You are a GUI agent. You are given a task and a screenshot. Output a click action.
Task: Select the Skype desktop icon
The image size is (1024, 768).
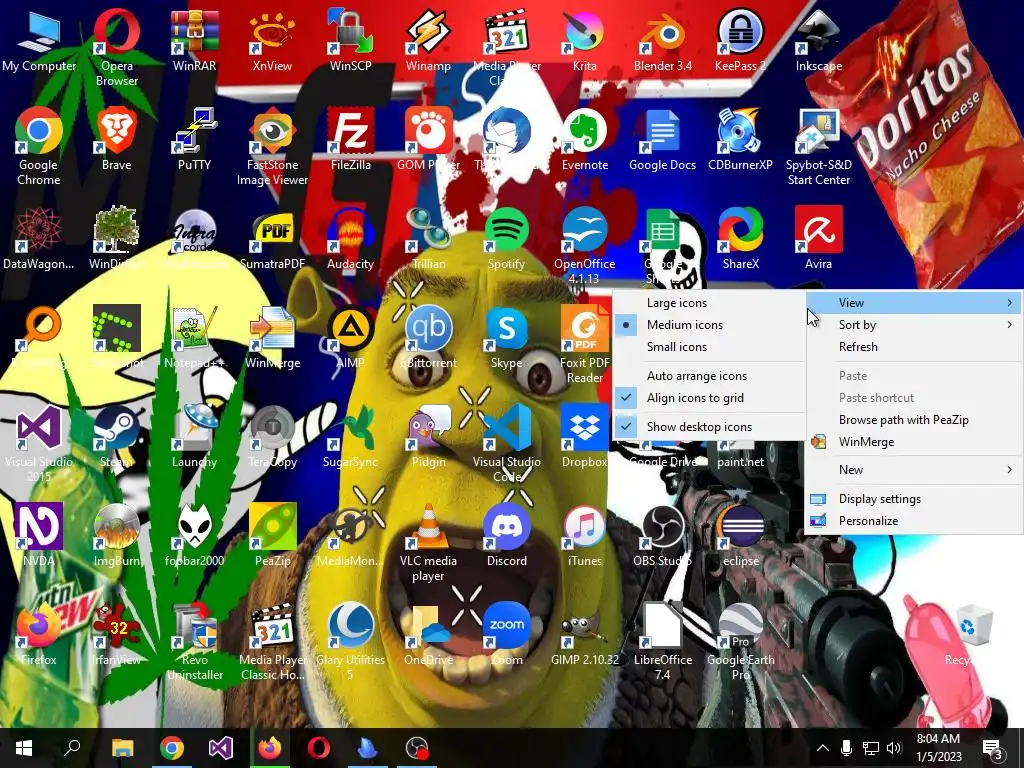click(506, 338)
